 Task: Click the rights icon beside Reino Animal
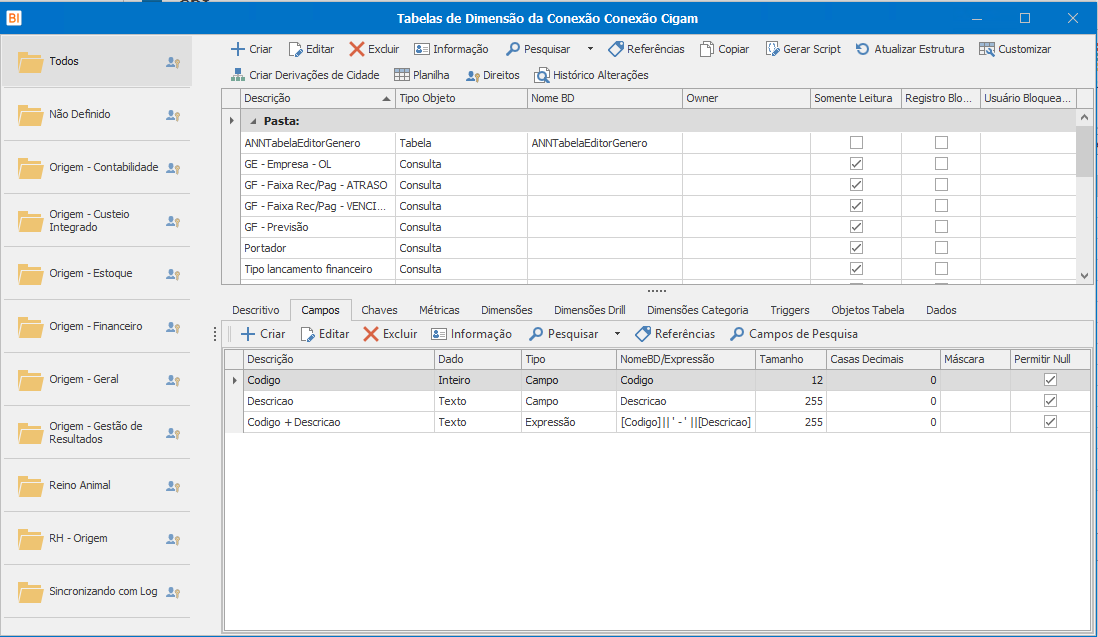coord(173,486)
